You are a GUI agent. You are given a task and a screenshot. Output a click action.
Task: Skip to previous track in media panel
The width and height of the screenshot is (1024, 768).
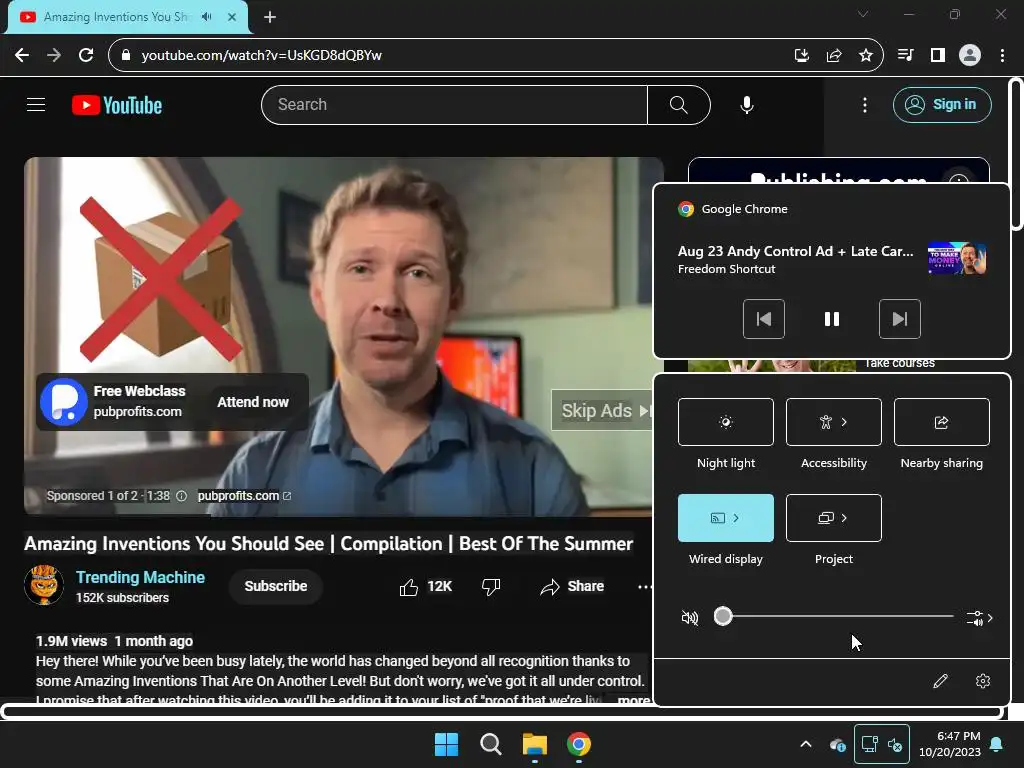click(x=763, y=319)
